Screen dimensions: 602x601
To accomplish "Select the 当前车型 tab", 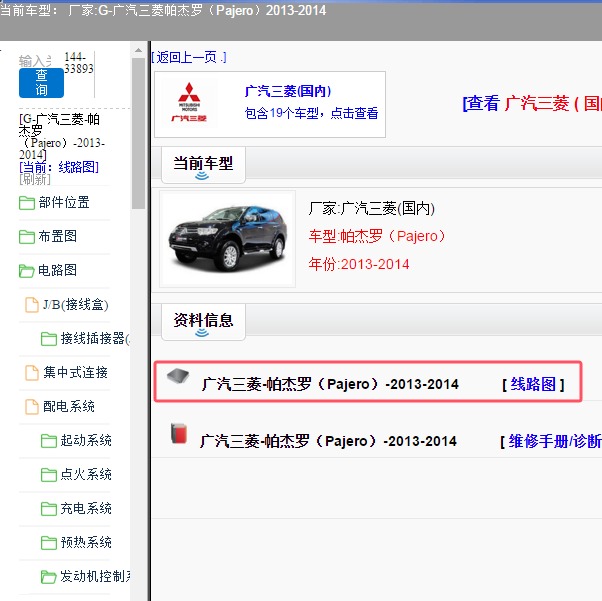I will pyautogui.click(x=203, y=165).
